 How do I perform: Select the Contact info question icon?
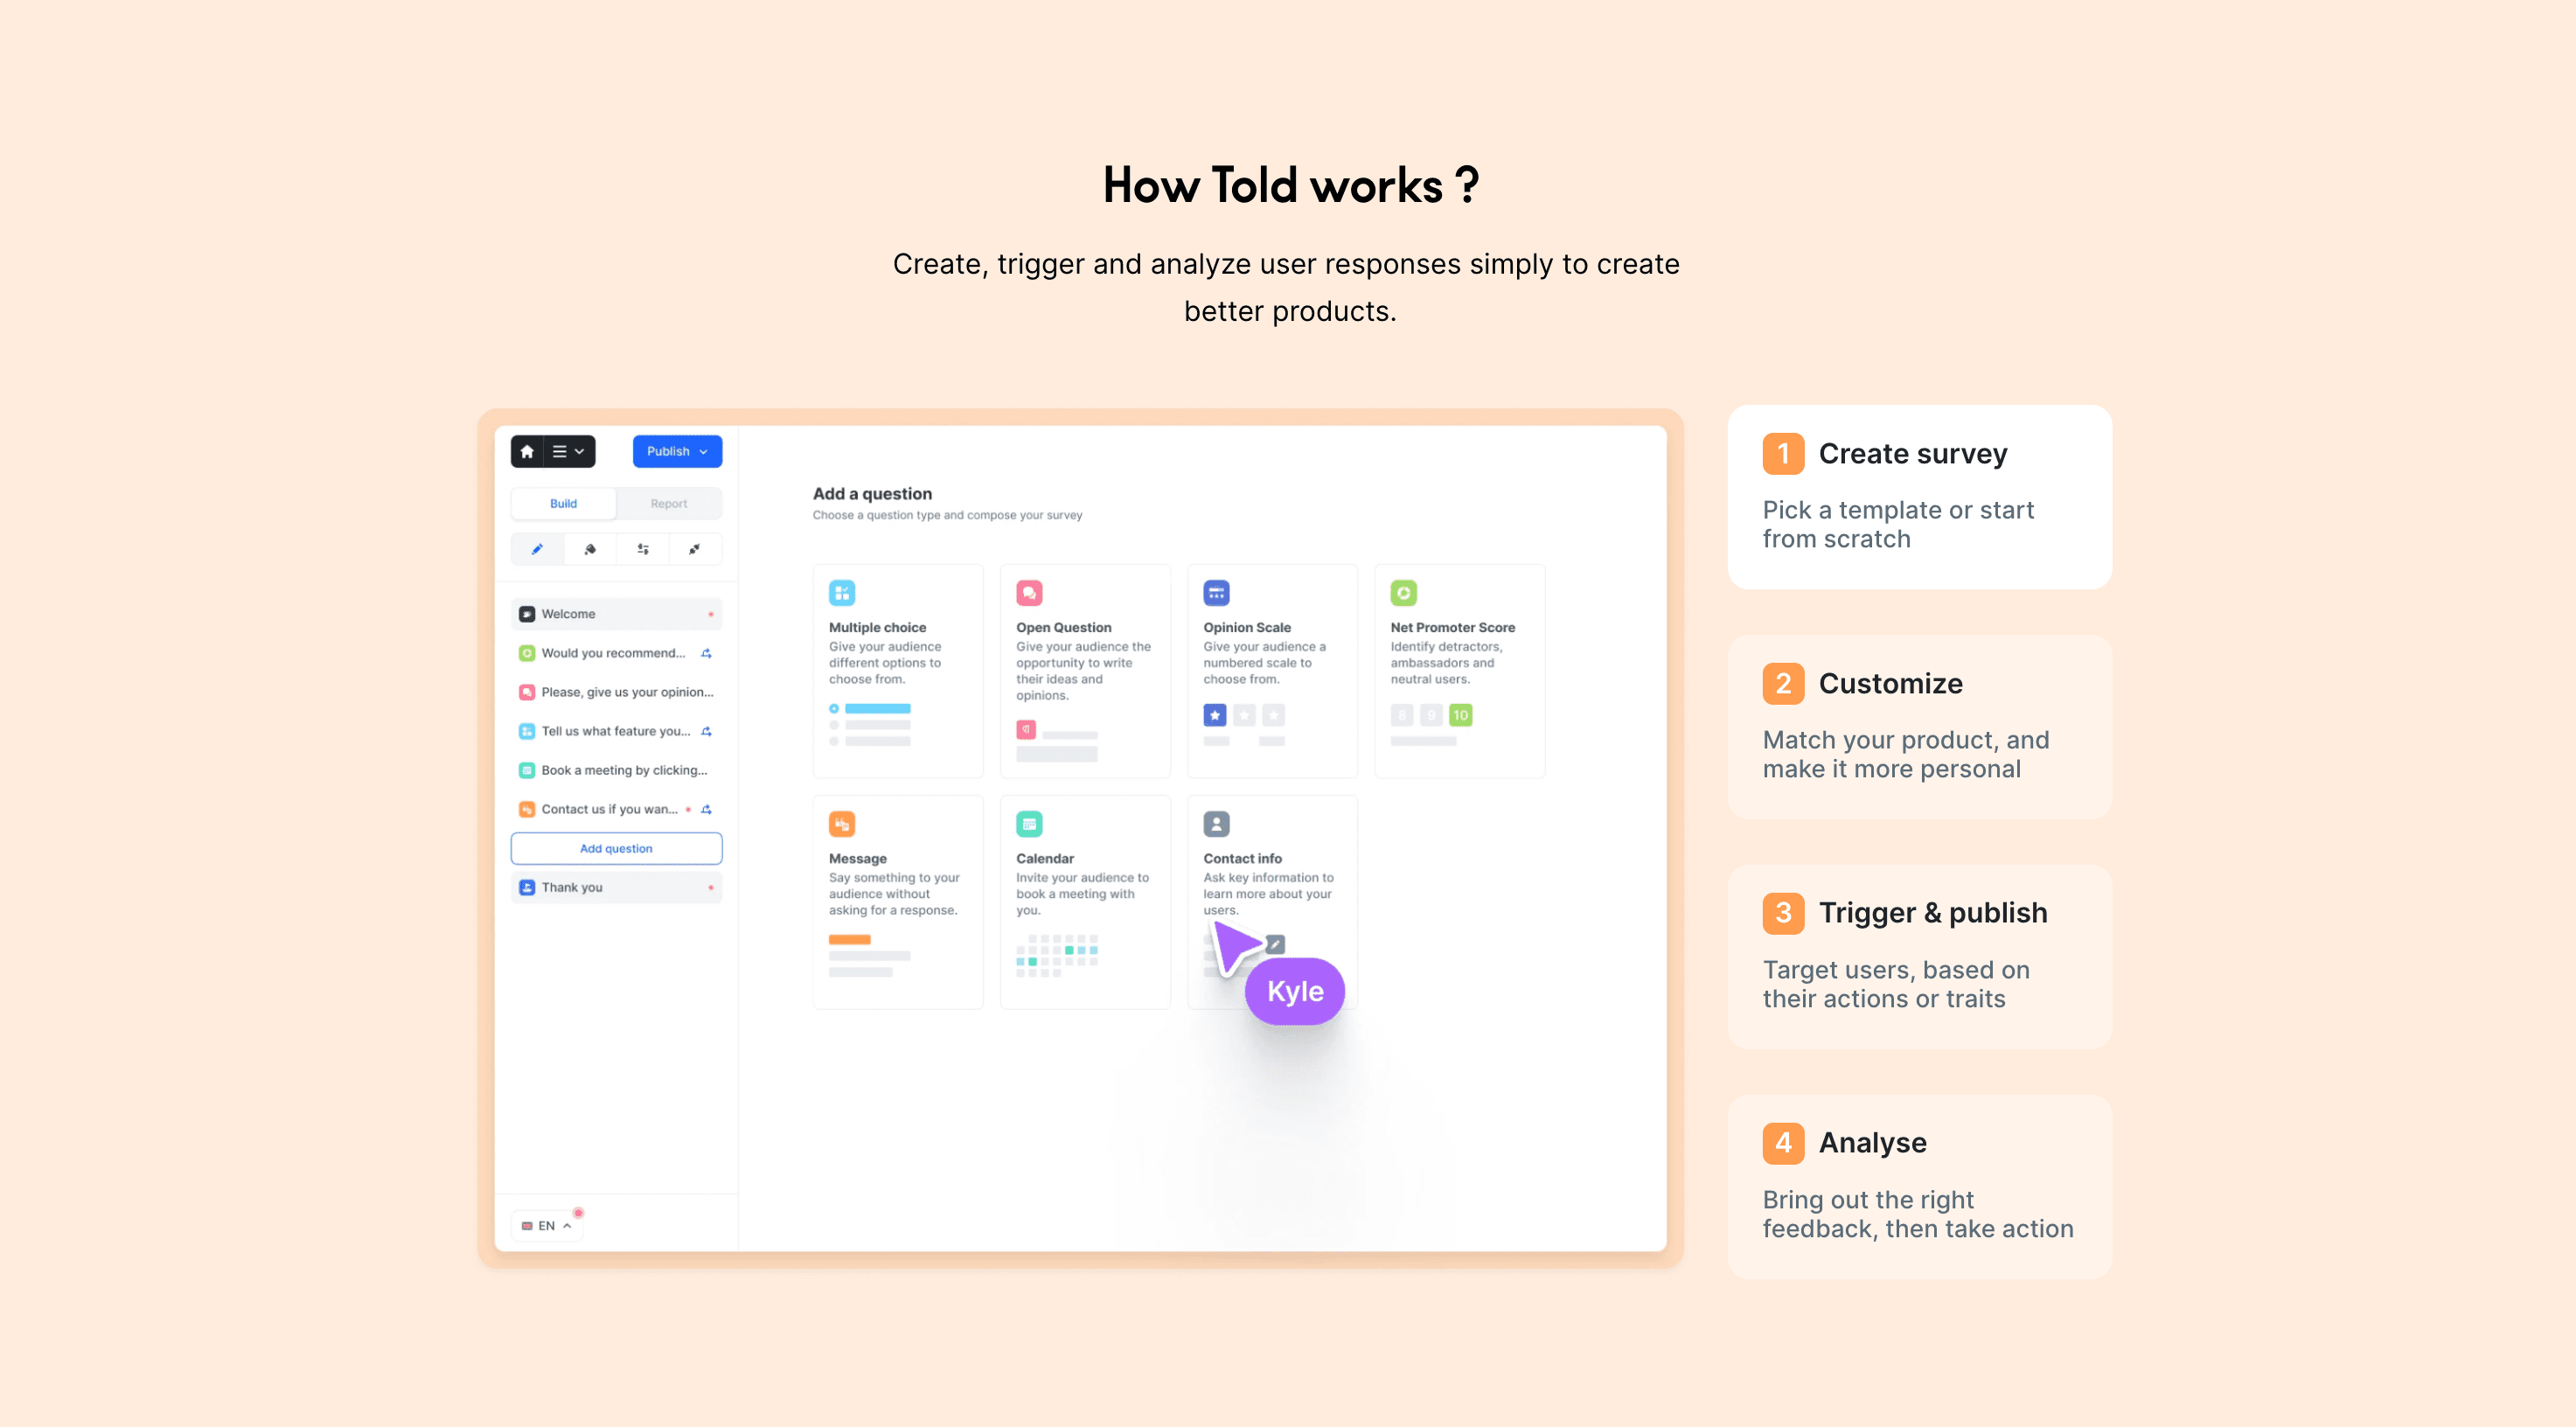[x=1216, y=825]
